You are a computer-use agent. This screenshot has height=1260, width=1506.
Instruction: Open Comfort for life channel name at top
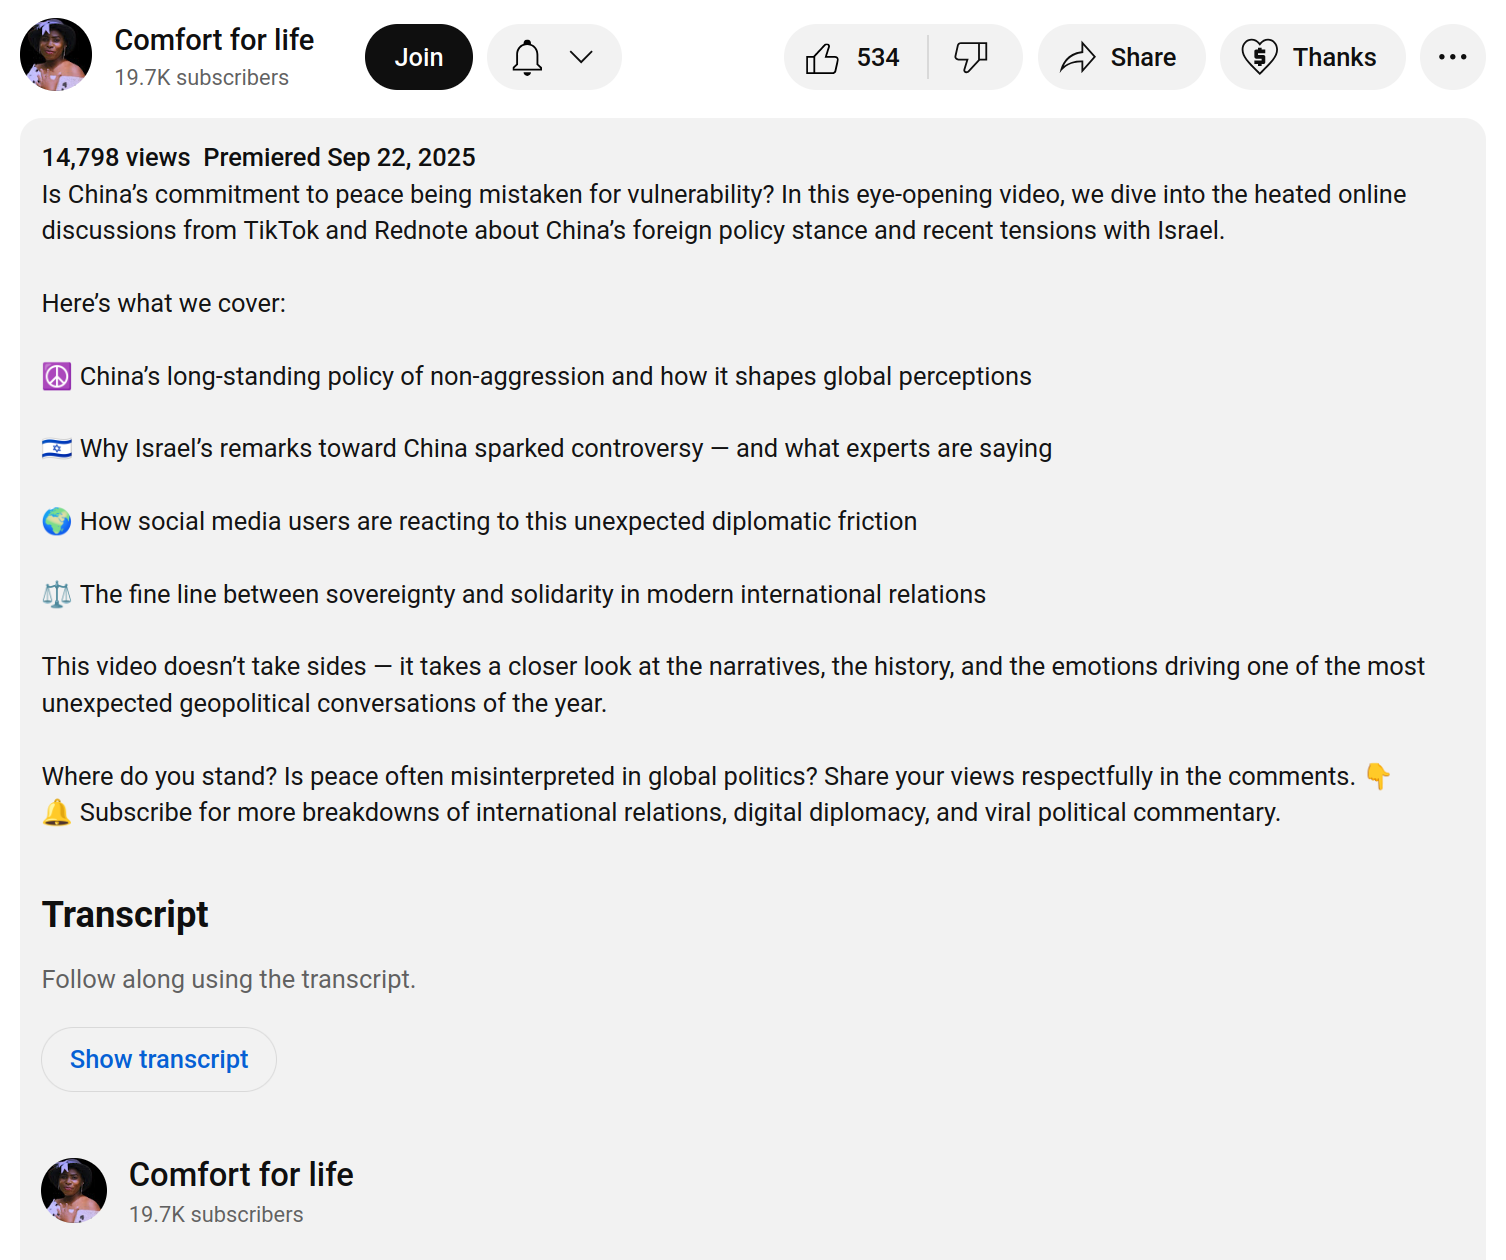tap(214, 40)
